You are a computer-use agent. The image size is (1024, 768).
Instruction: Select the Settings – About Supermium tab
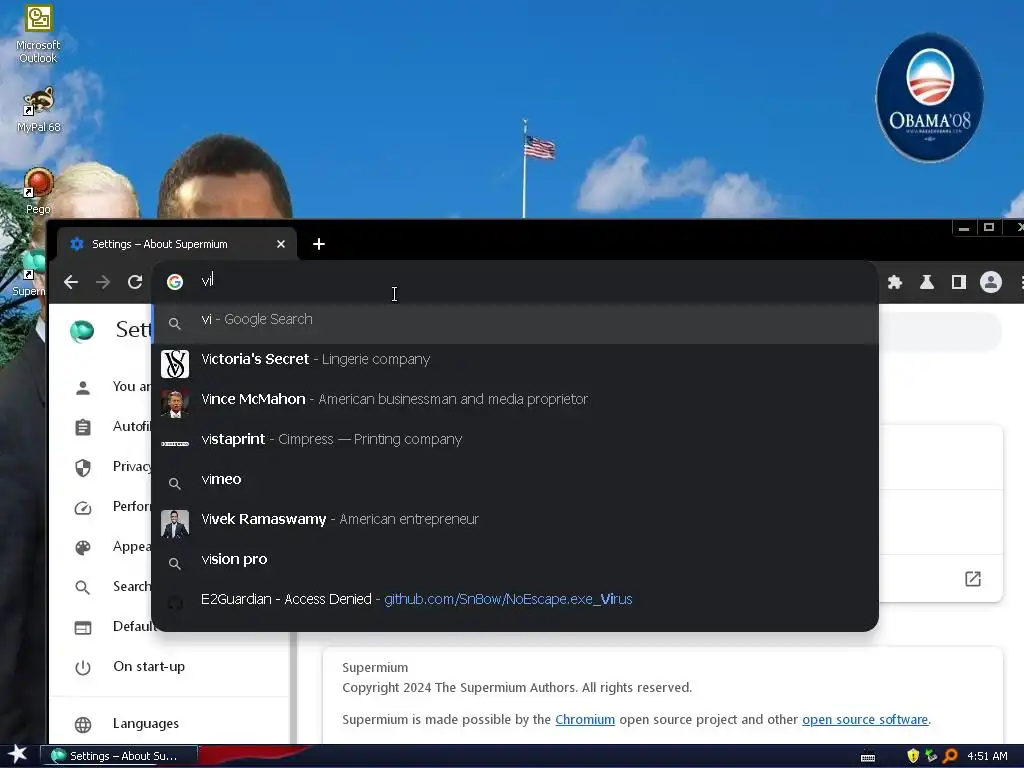176,244
